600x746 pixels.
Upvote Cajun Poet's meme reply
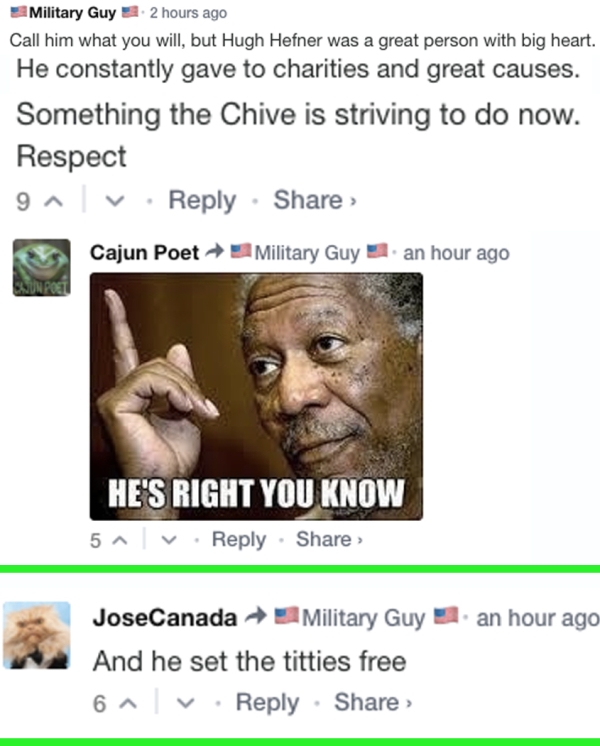(x=119, y=540)
